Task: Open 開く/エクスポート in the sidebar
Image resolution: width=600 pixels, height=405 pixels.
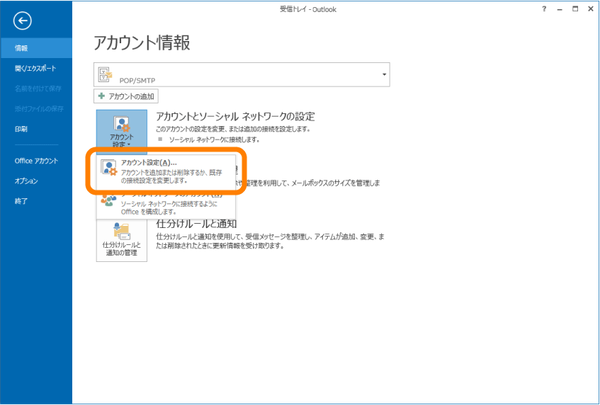Action: pos(36,69)
